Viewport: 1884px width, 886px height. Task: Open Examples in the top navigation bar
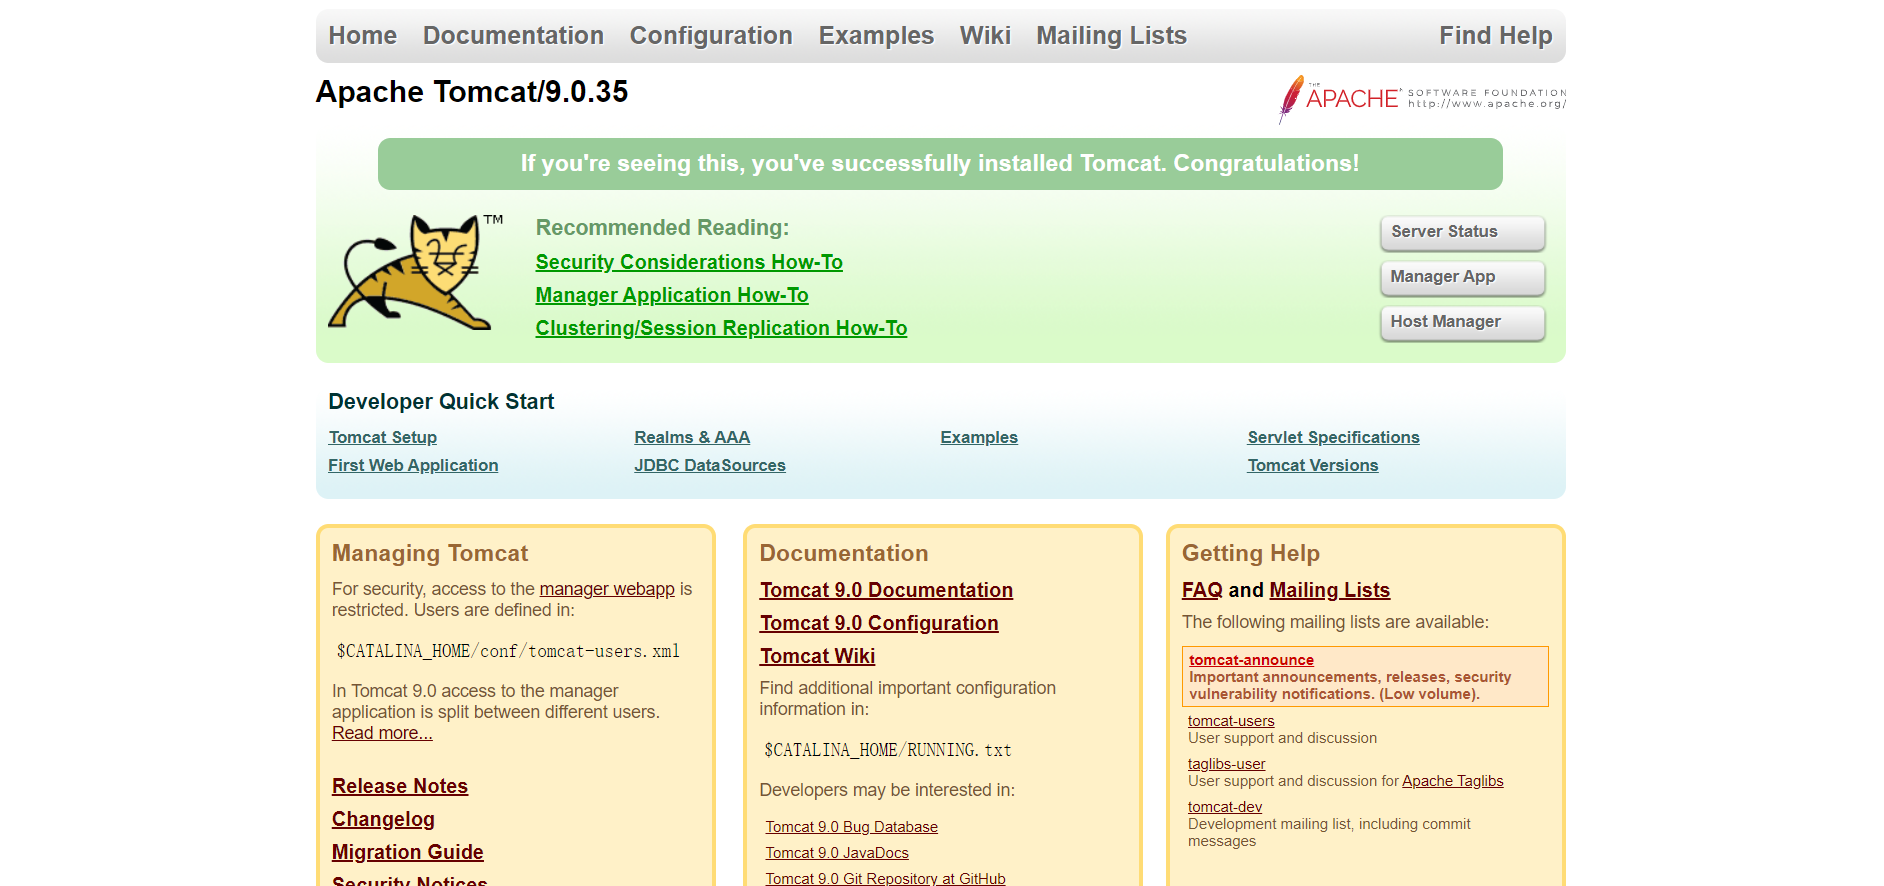pos(876,36)
